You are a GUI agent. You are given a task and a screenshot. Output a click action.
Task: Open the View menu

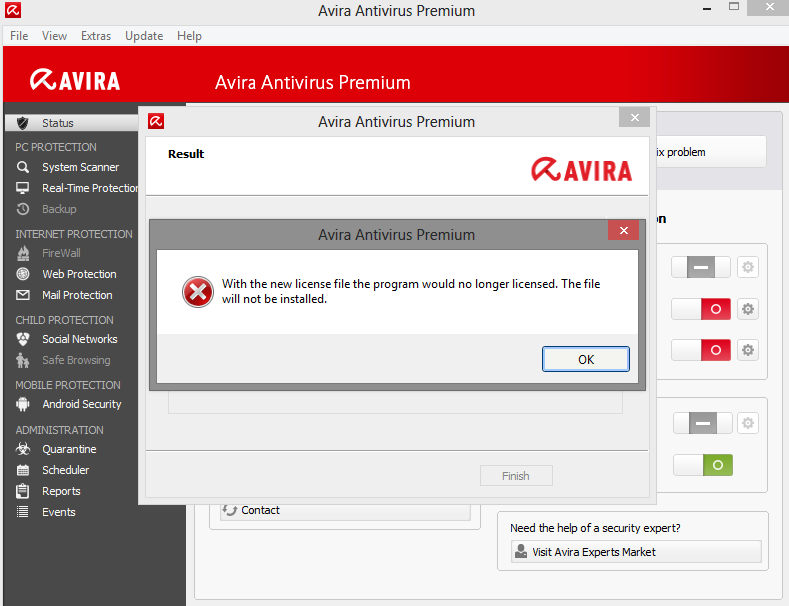pyautogui.click(x=54, y=36)
